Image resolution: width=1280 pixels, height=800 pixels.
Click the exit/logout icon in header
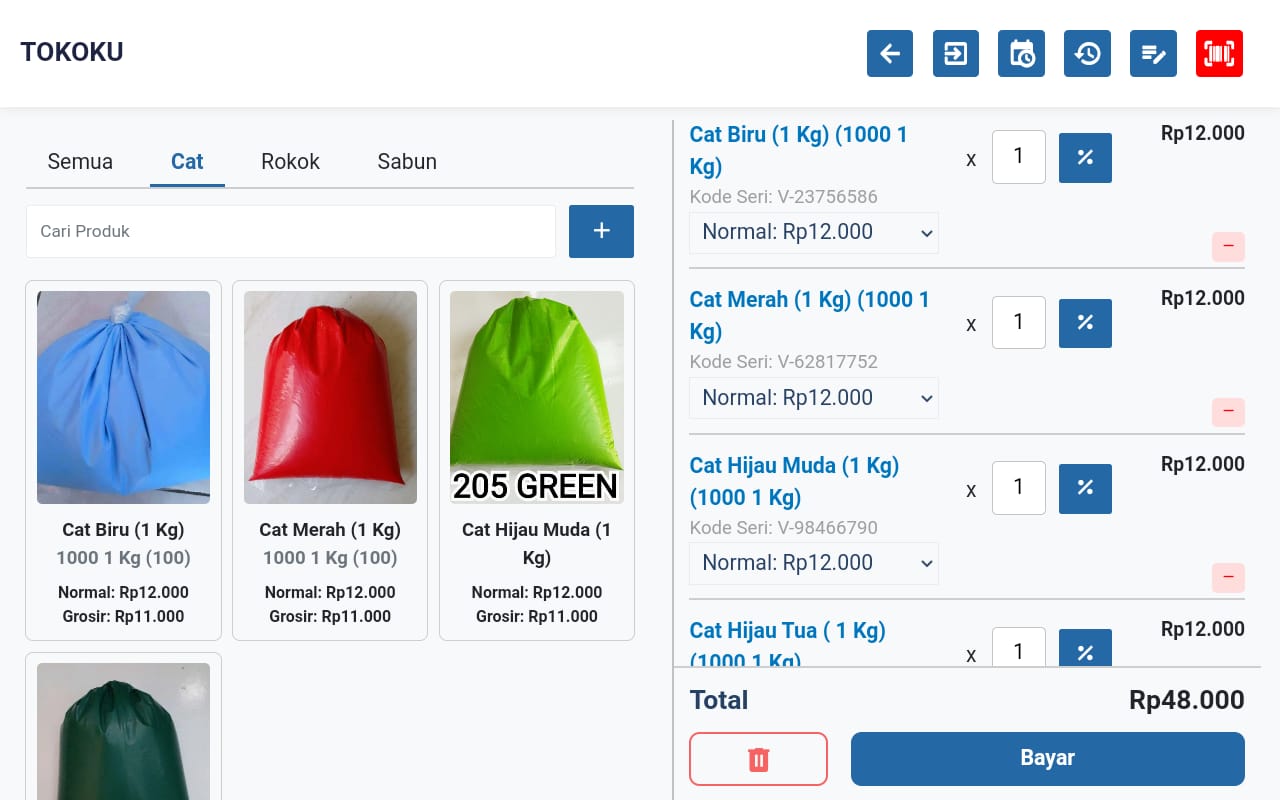tap(955, 54)
